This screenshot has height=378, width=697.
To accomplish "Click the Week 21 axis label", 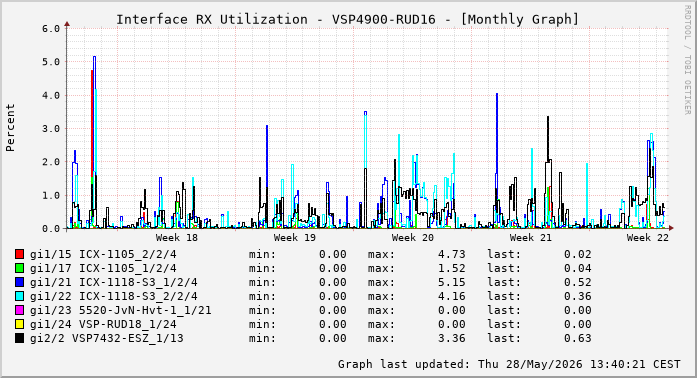I will coord(531,237).
